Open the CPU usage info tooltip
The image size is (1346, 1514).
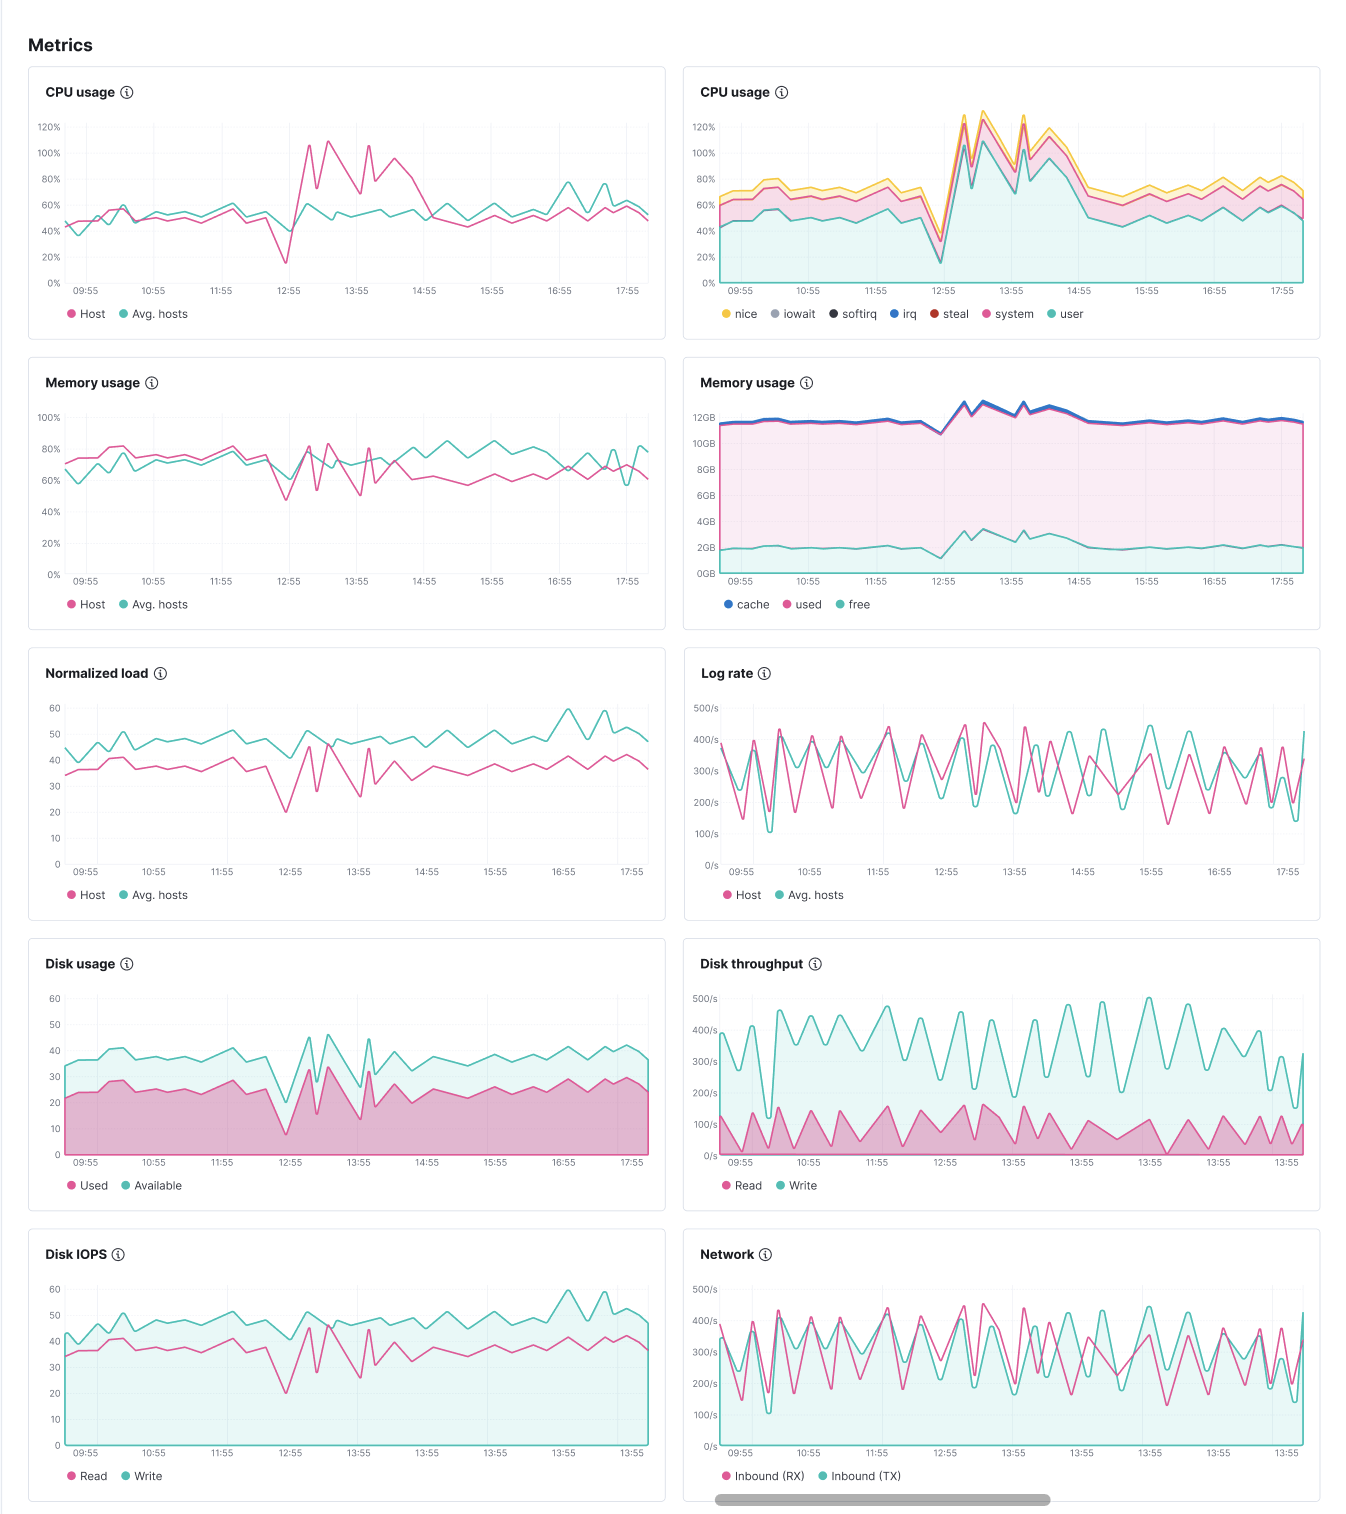[126, 91]
